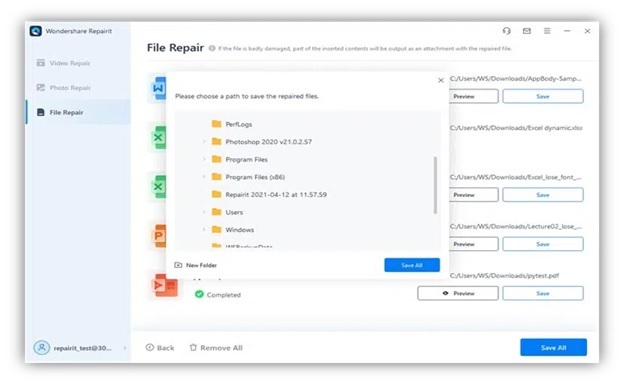The width and height of the screenshot is (624, 384).
Task: Preview the Excel_lose_font file
Action: pyautogui.click(x=473, y=195)
